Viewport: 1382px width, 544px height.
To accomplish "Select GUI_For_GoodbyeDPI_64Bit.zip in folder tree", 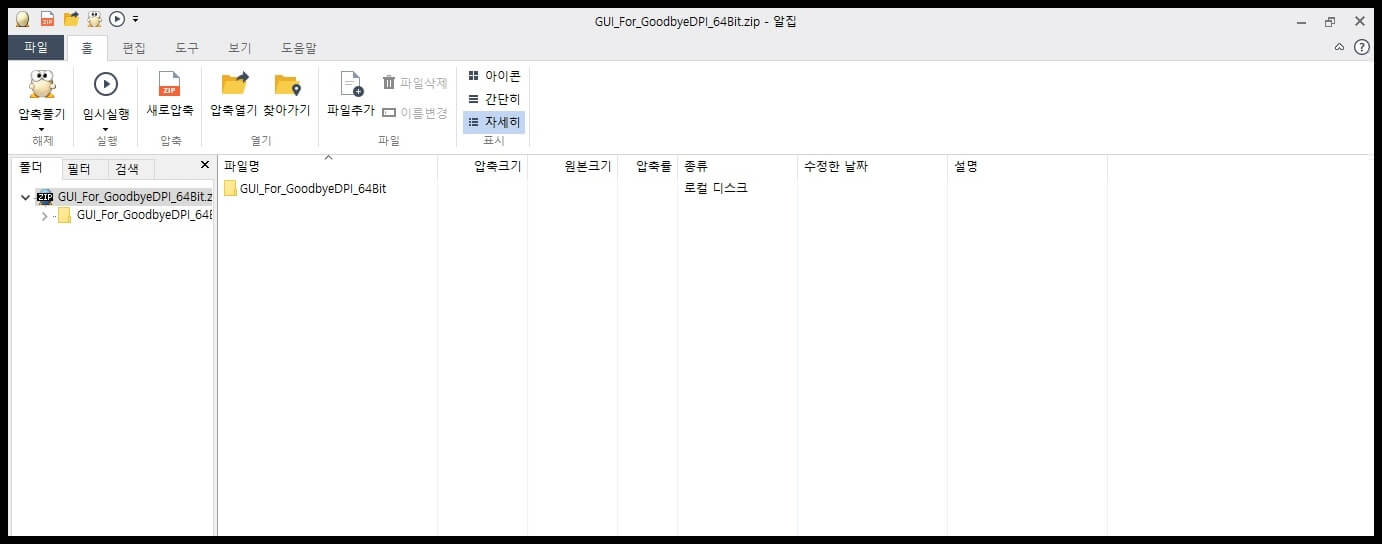I will (135, 197).
